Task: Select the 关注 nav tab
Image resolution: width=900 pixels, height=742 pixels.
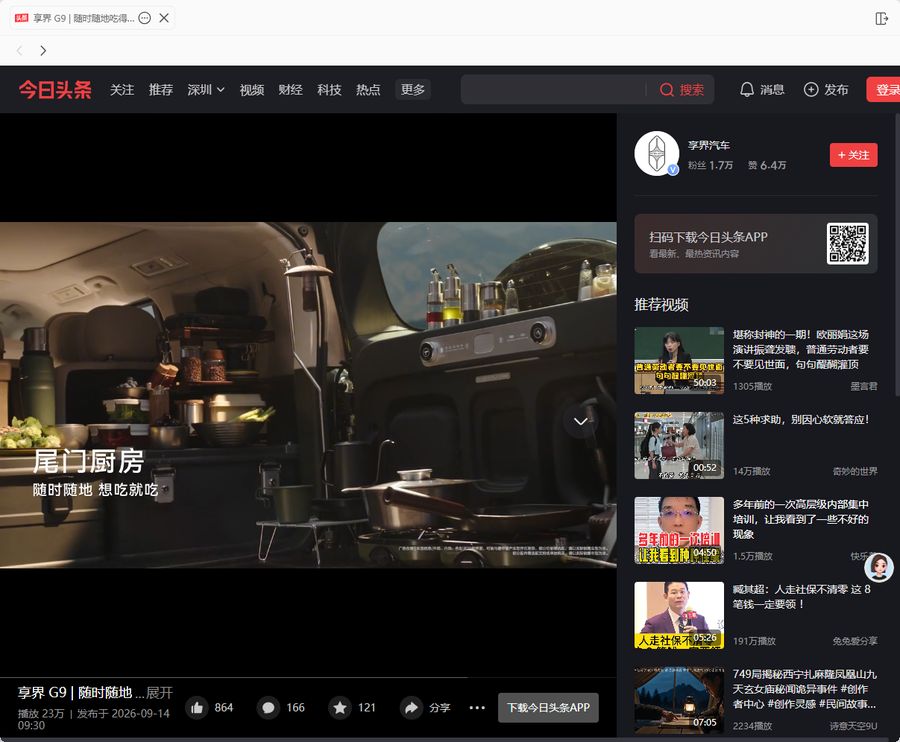Action: [122, 90]
